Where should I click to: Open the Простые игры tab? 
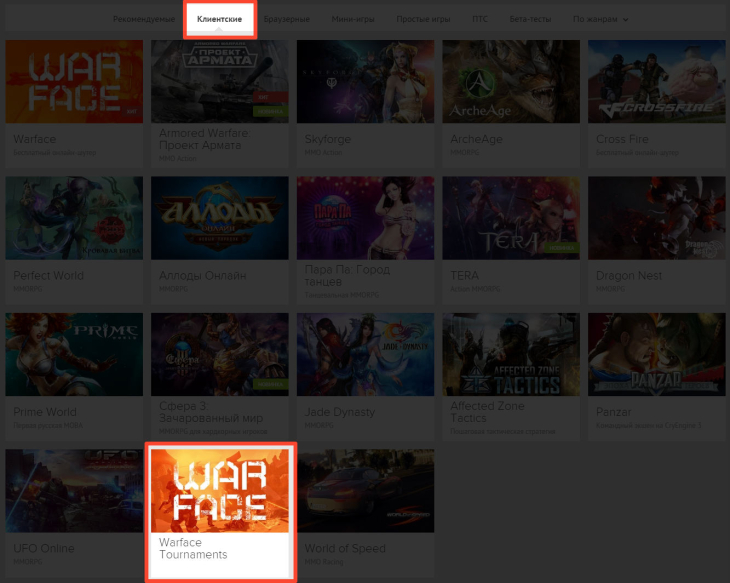click(423, 19)
